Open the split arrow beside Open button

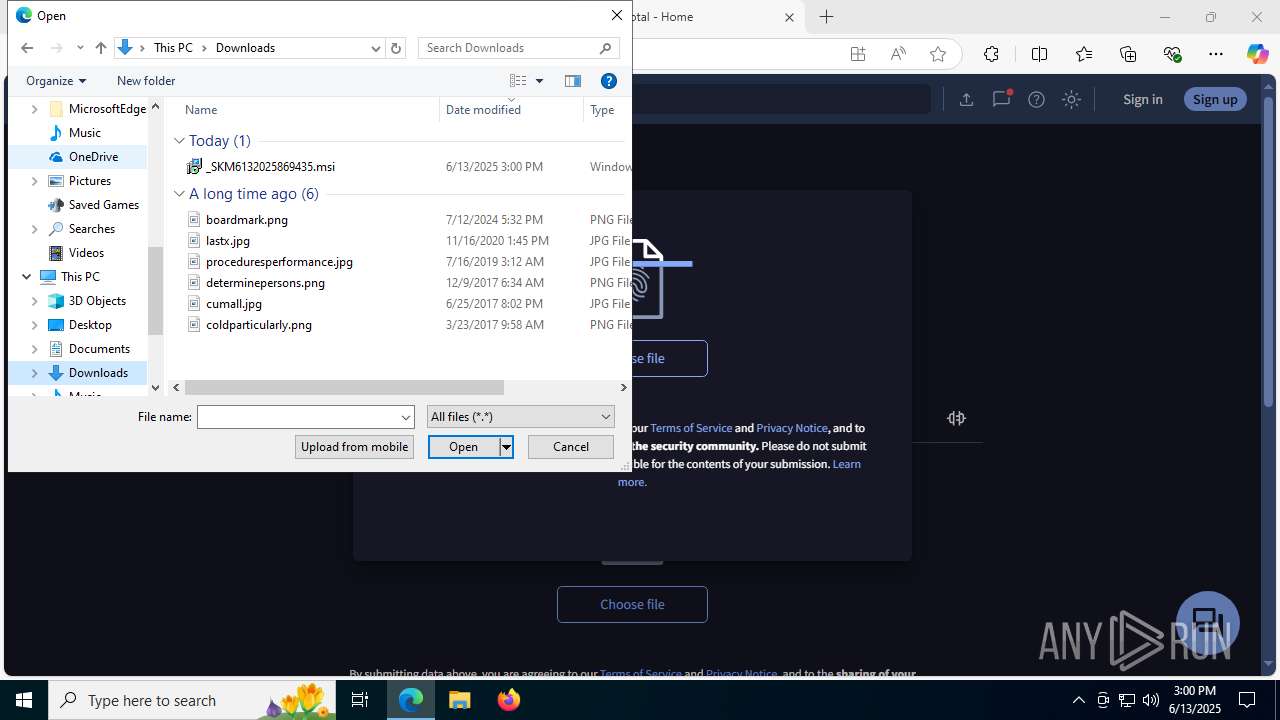[x=506, y=447]
